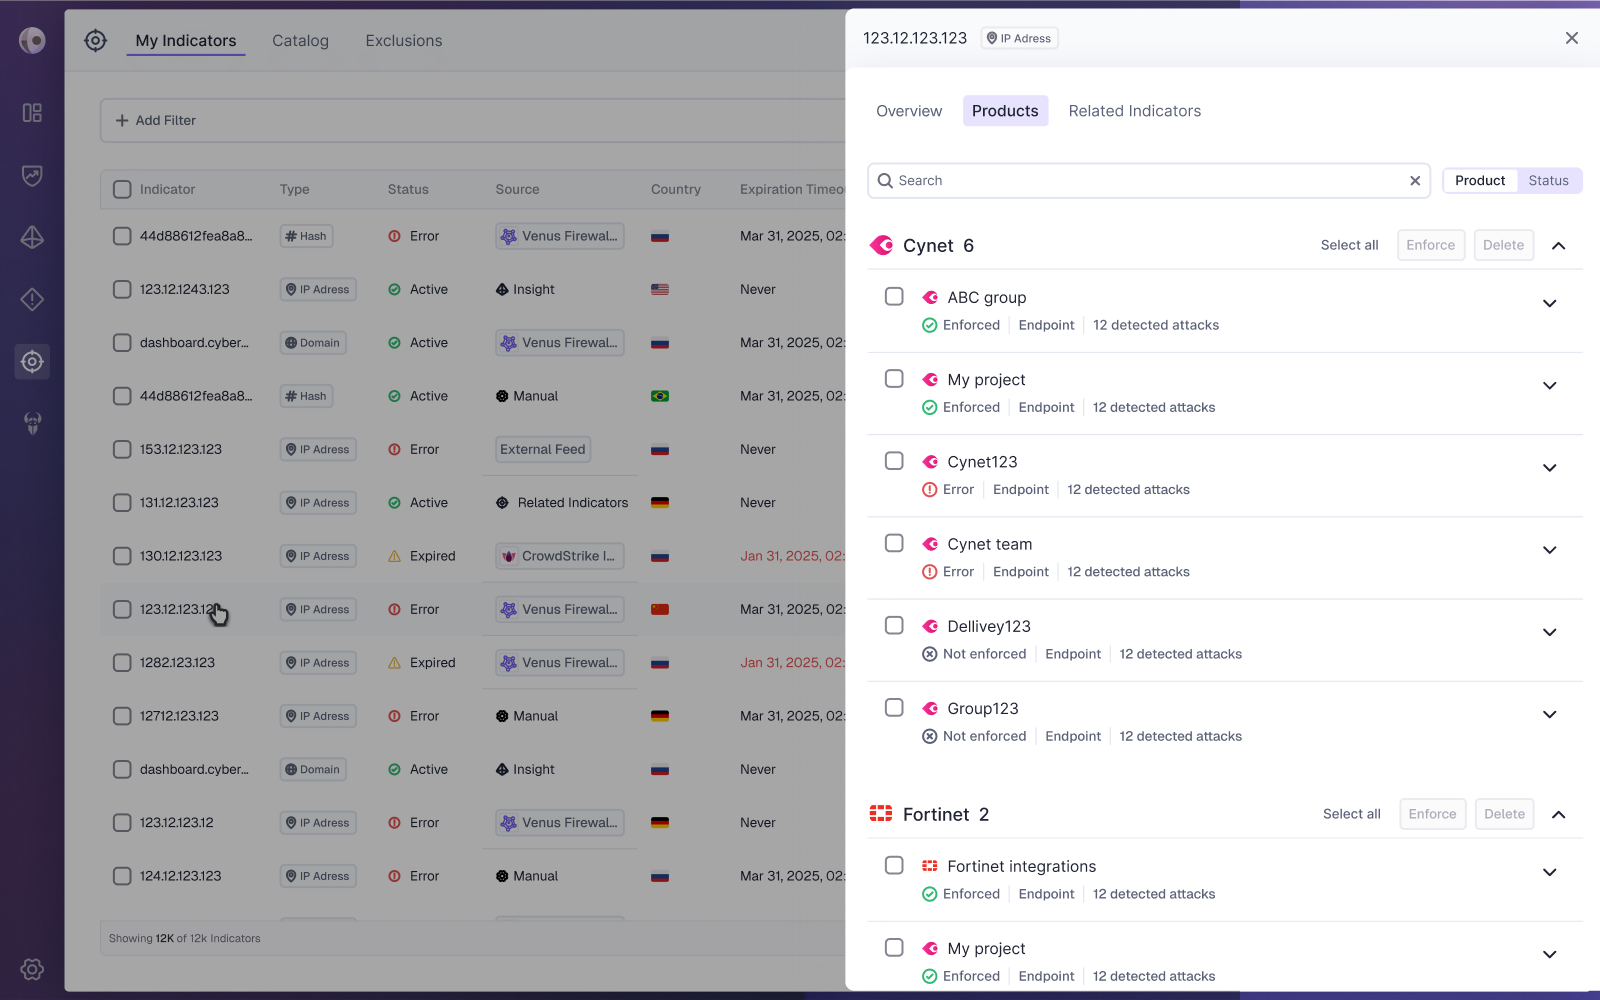
Task: Clear the search field with the X icon
Action: click(1415, 181)
